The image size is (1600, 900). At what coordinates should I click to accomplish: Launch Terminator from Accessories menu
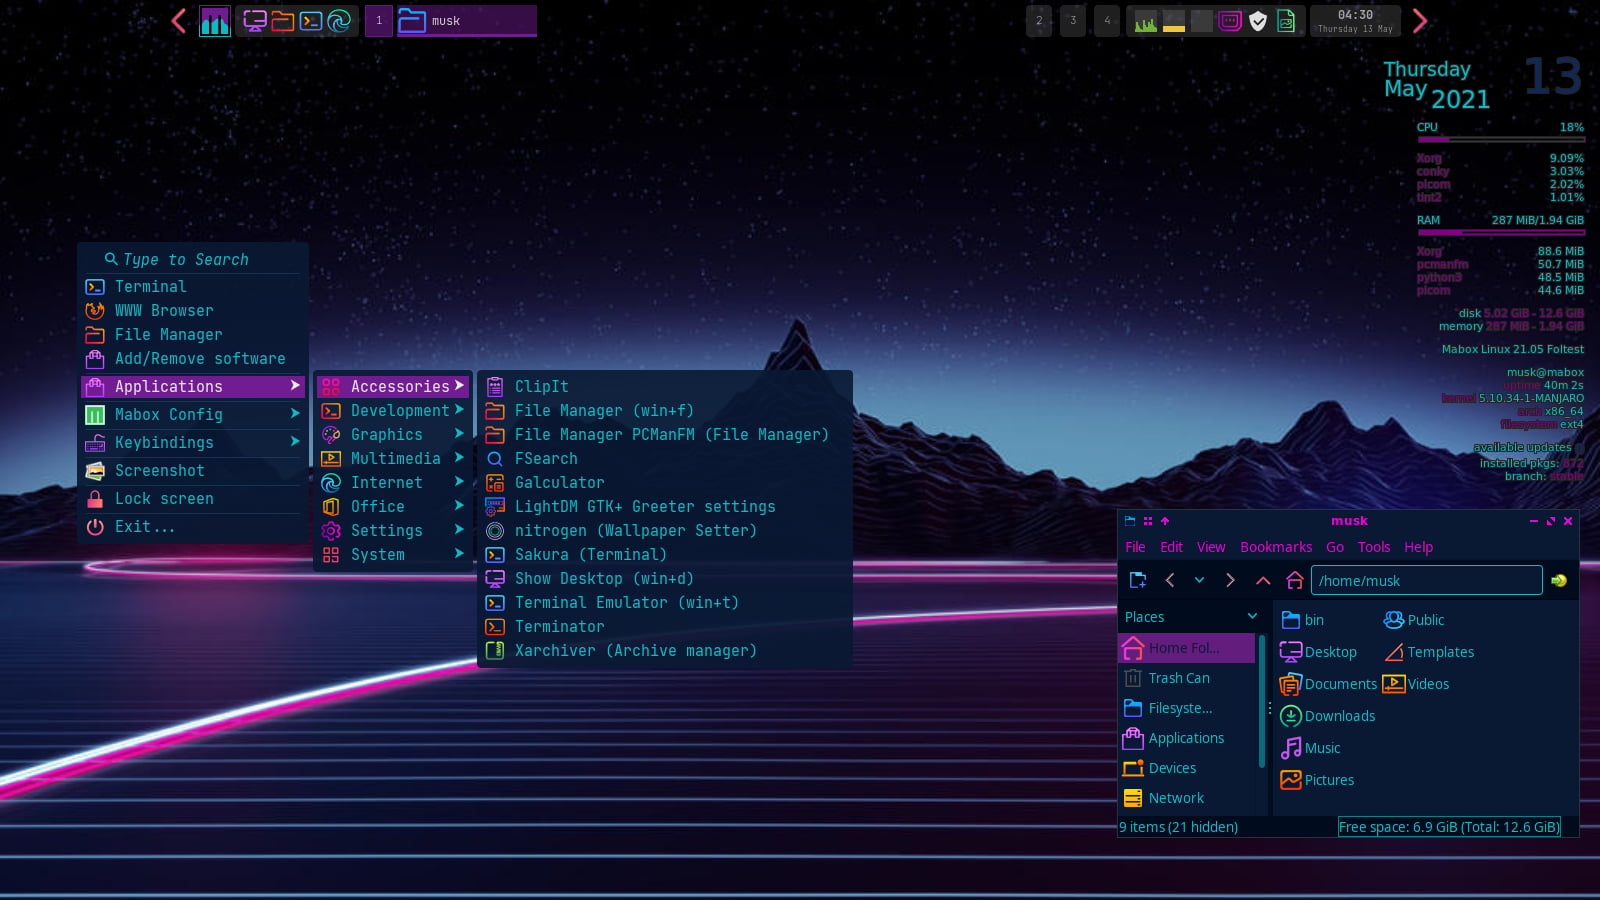[x=559, y=626]
